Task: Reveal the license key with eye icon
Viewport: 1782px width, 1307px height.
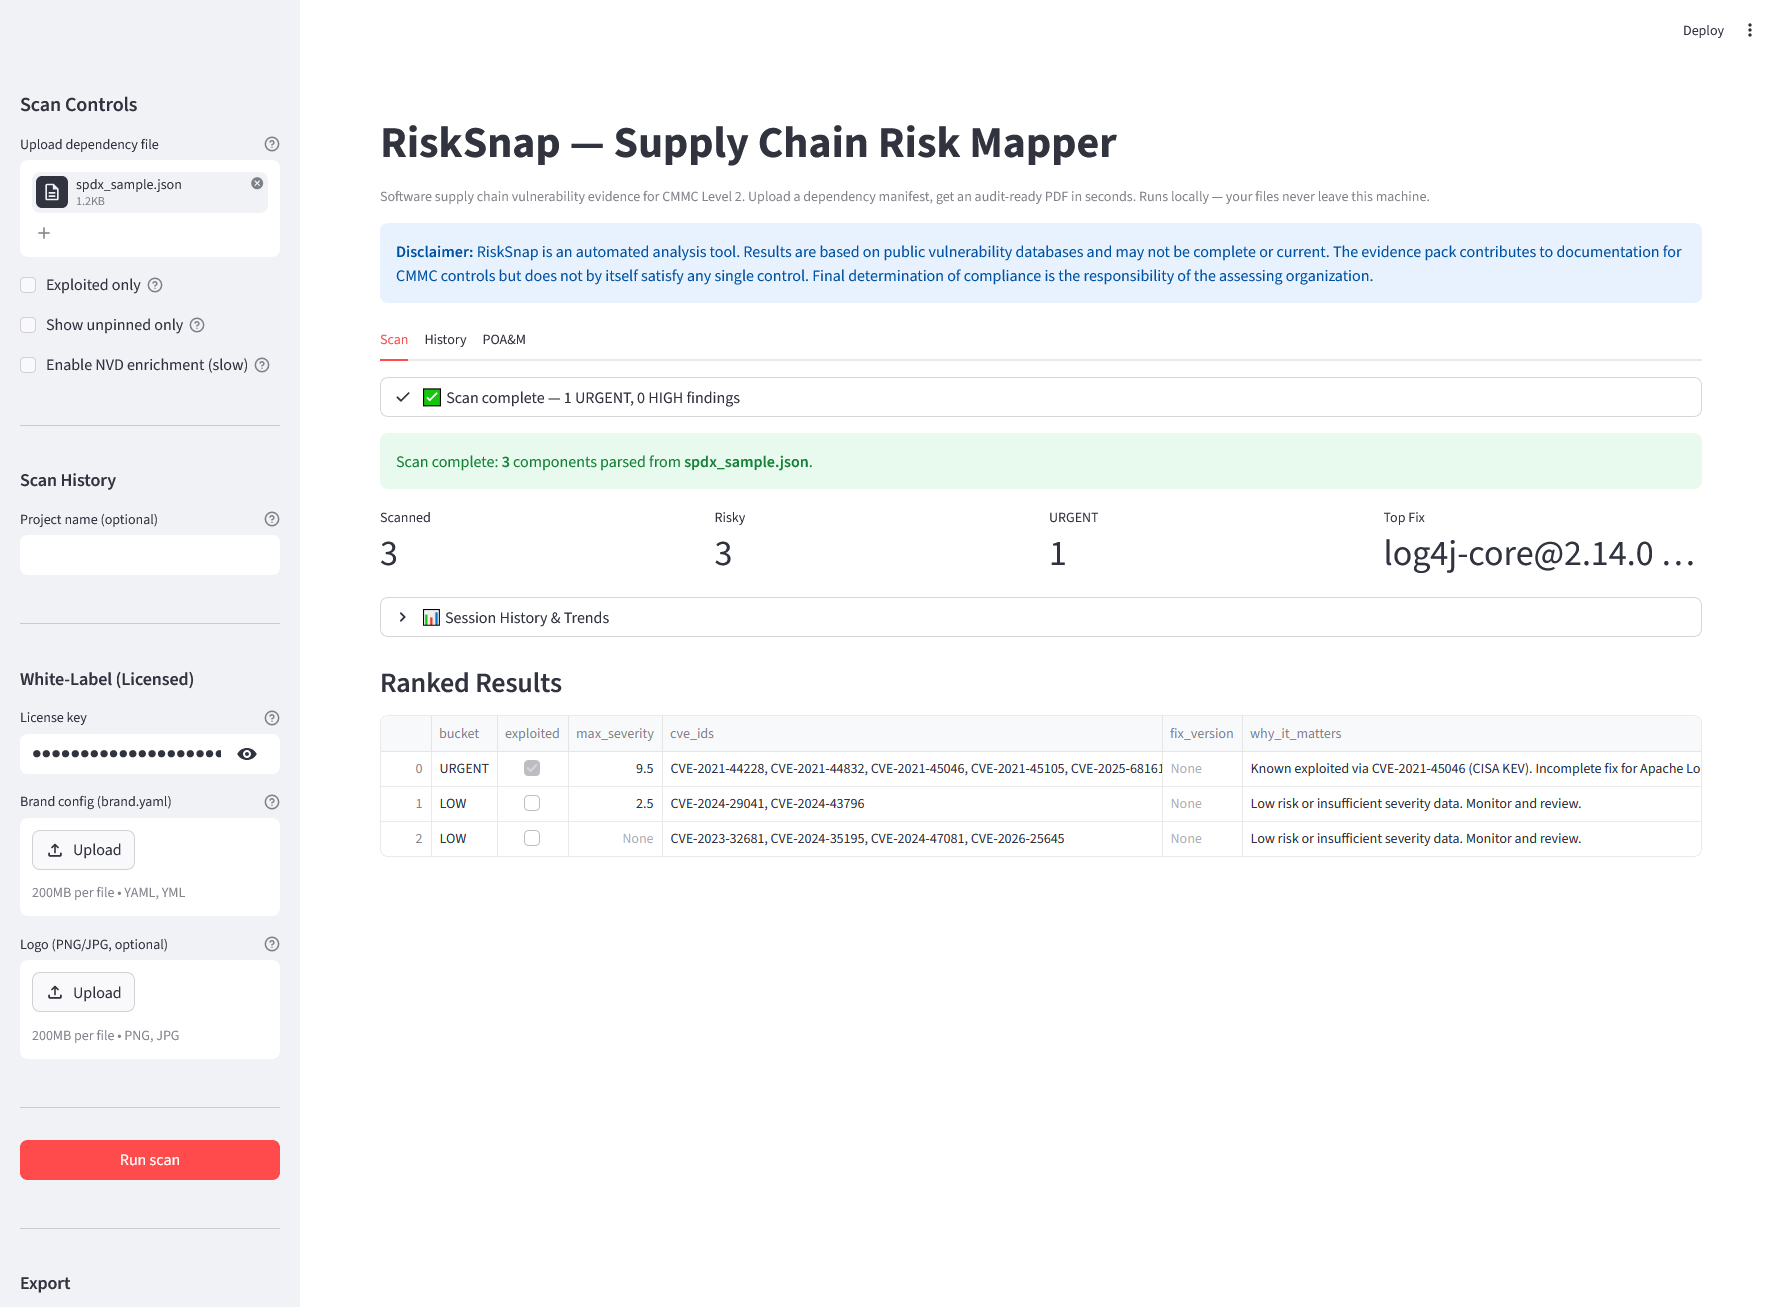Action: [x=247, y=754]
